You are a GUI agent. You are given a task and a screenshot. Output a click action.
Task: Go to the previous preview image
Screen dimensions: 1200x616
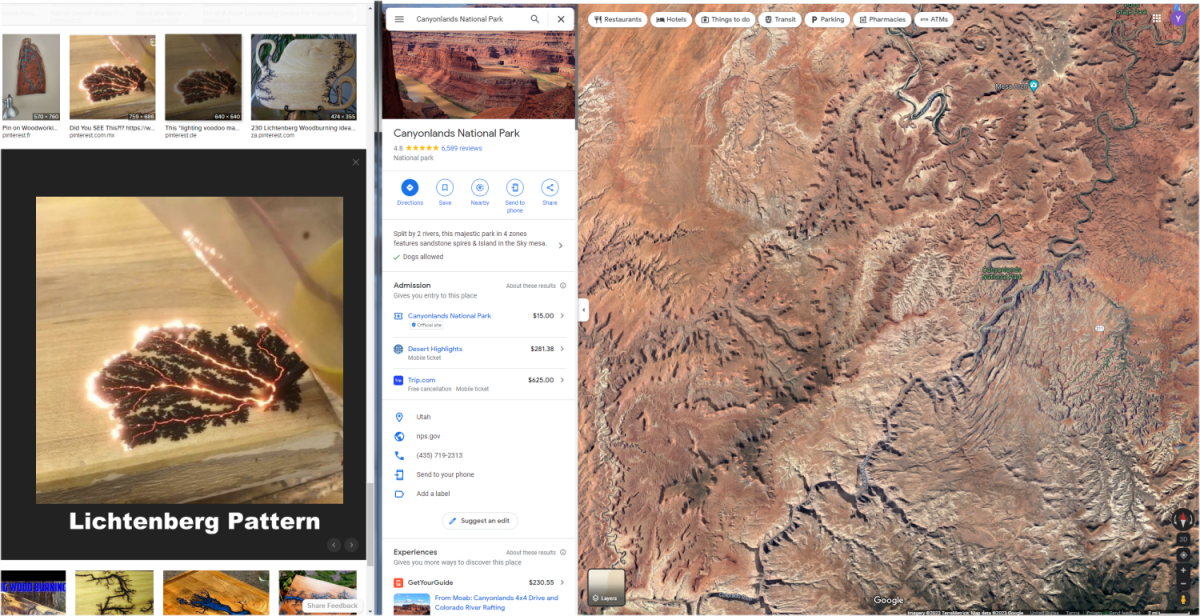point(335,545)
